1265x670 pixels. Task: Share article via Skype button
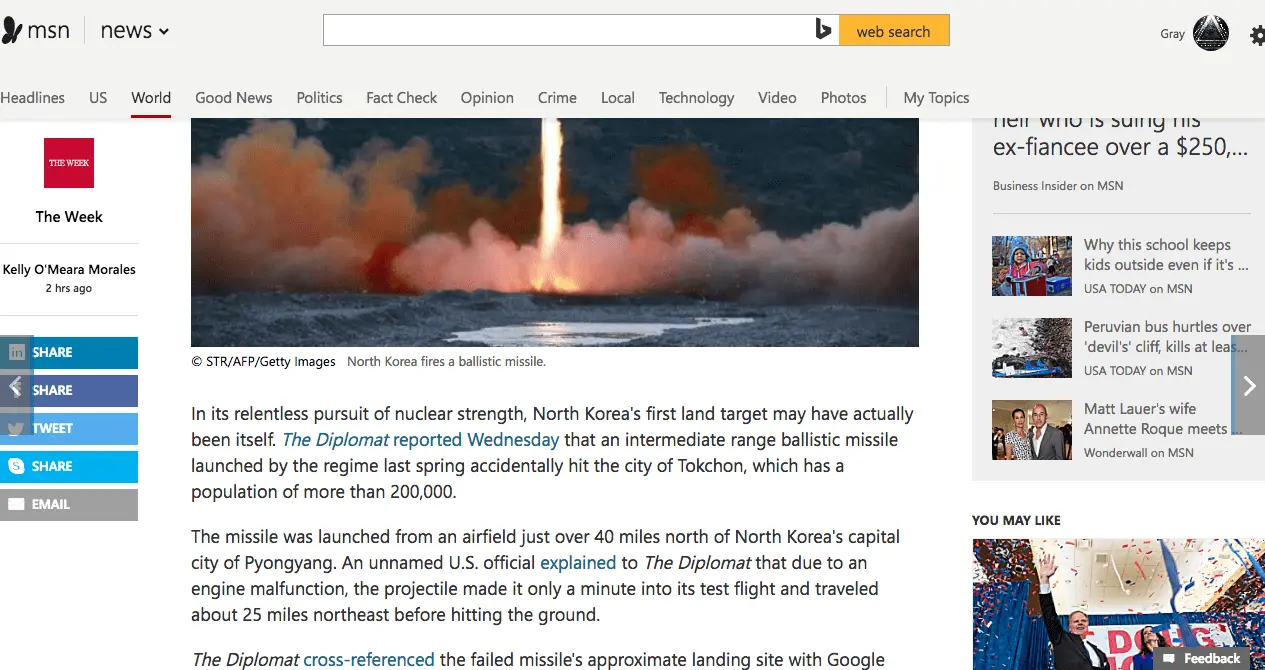(69, 466)
